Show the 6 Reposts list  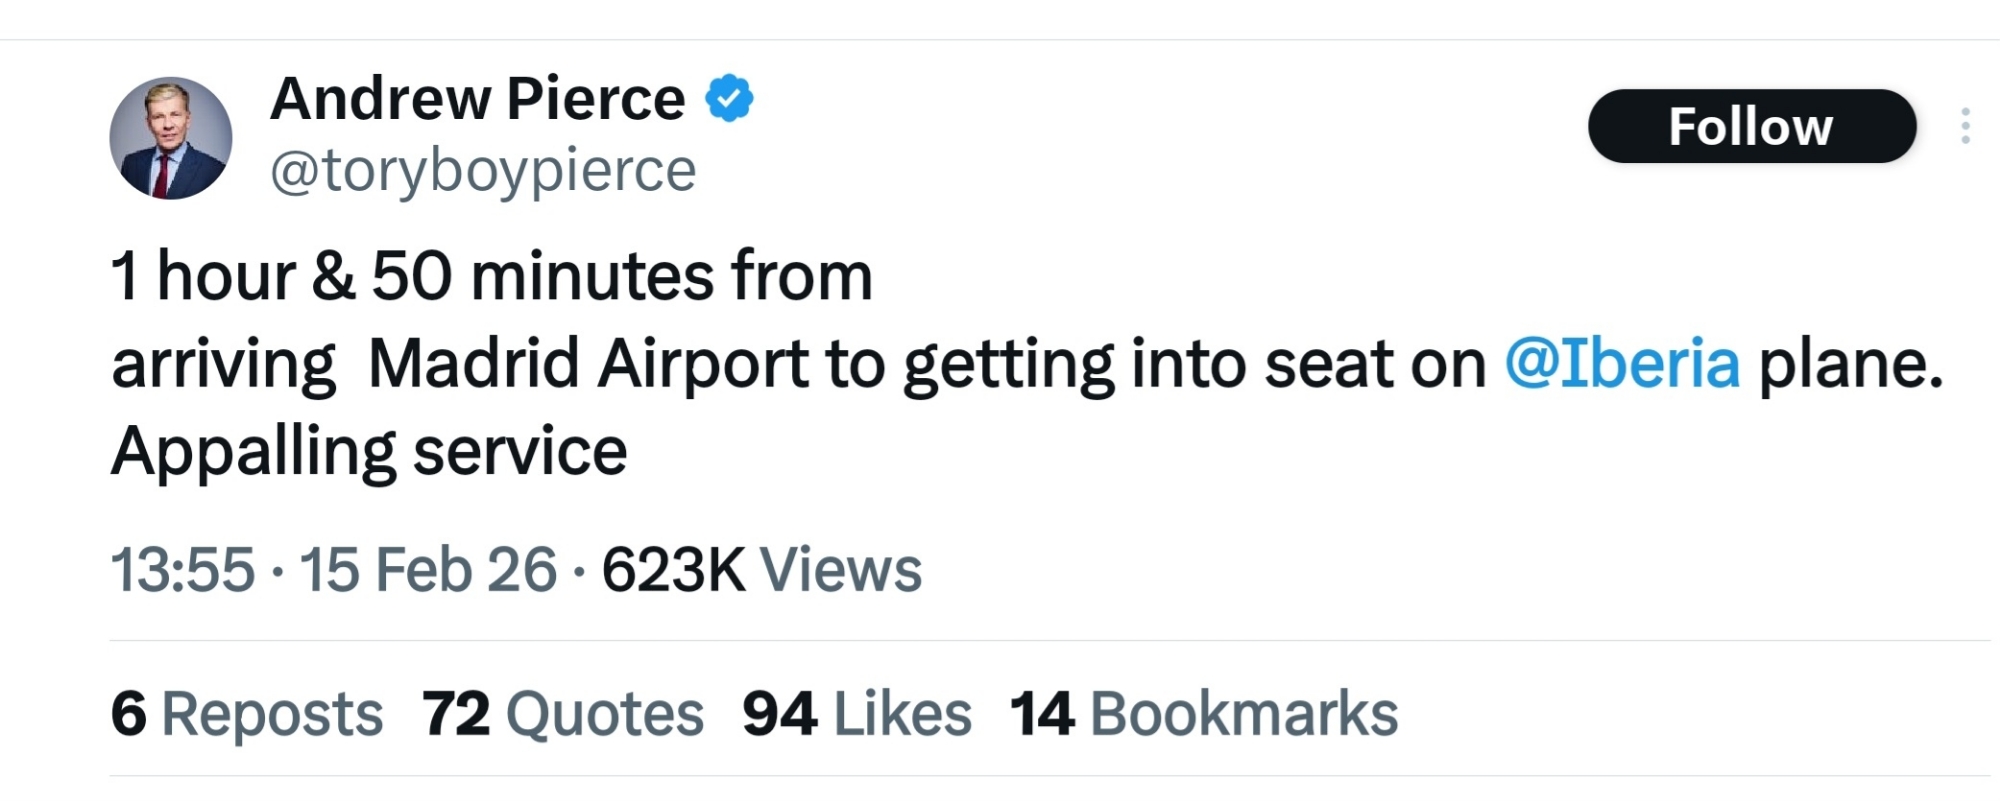(x=246, y=714)
